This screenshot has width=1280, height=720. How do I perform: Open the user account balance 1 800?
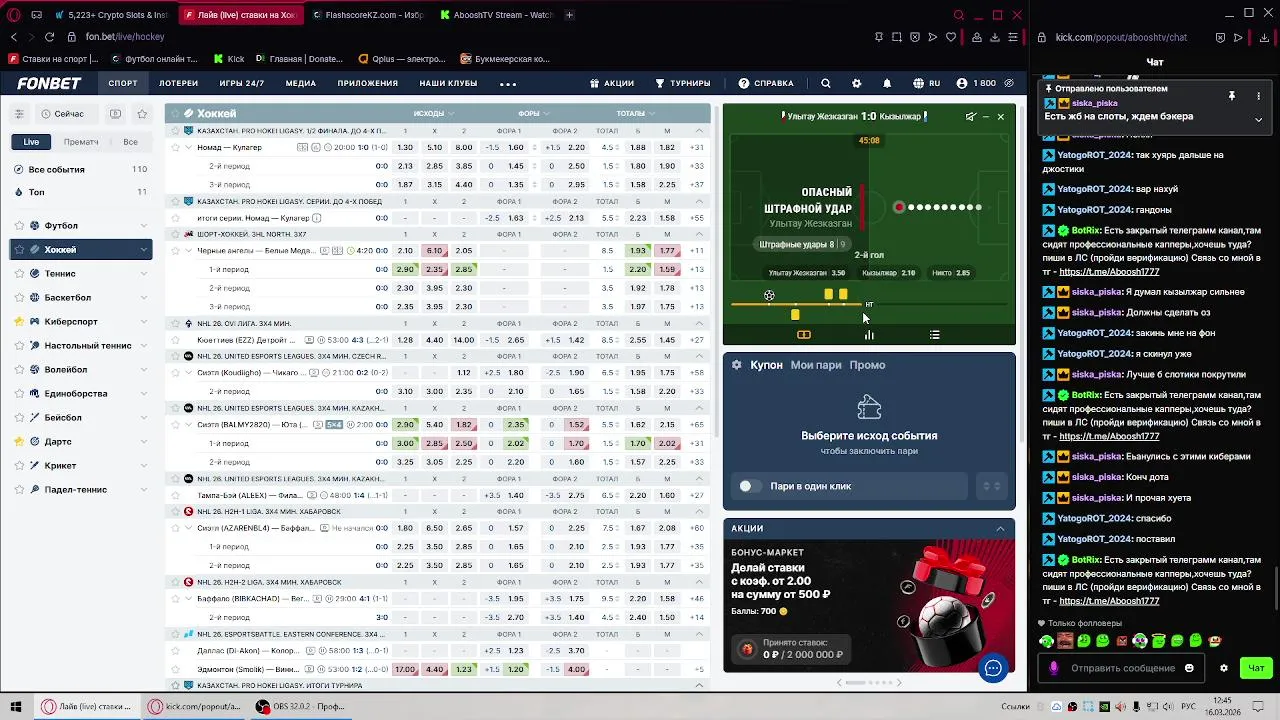[x=976, y=83]
